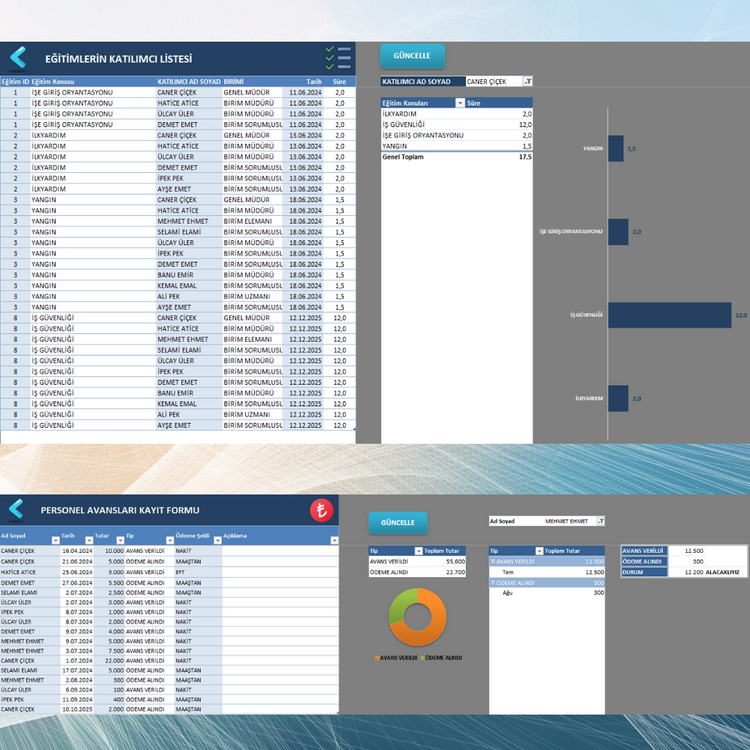Collapse AVANS VERİLDİ group in monthly pivot
The width and height of the screenshot is (750, 750).
[493, 562]
